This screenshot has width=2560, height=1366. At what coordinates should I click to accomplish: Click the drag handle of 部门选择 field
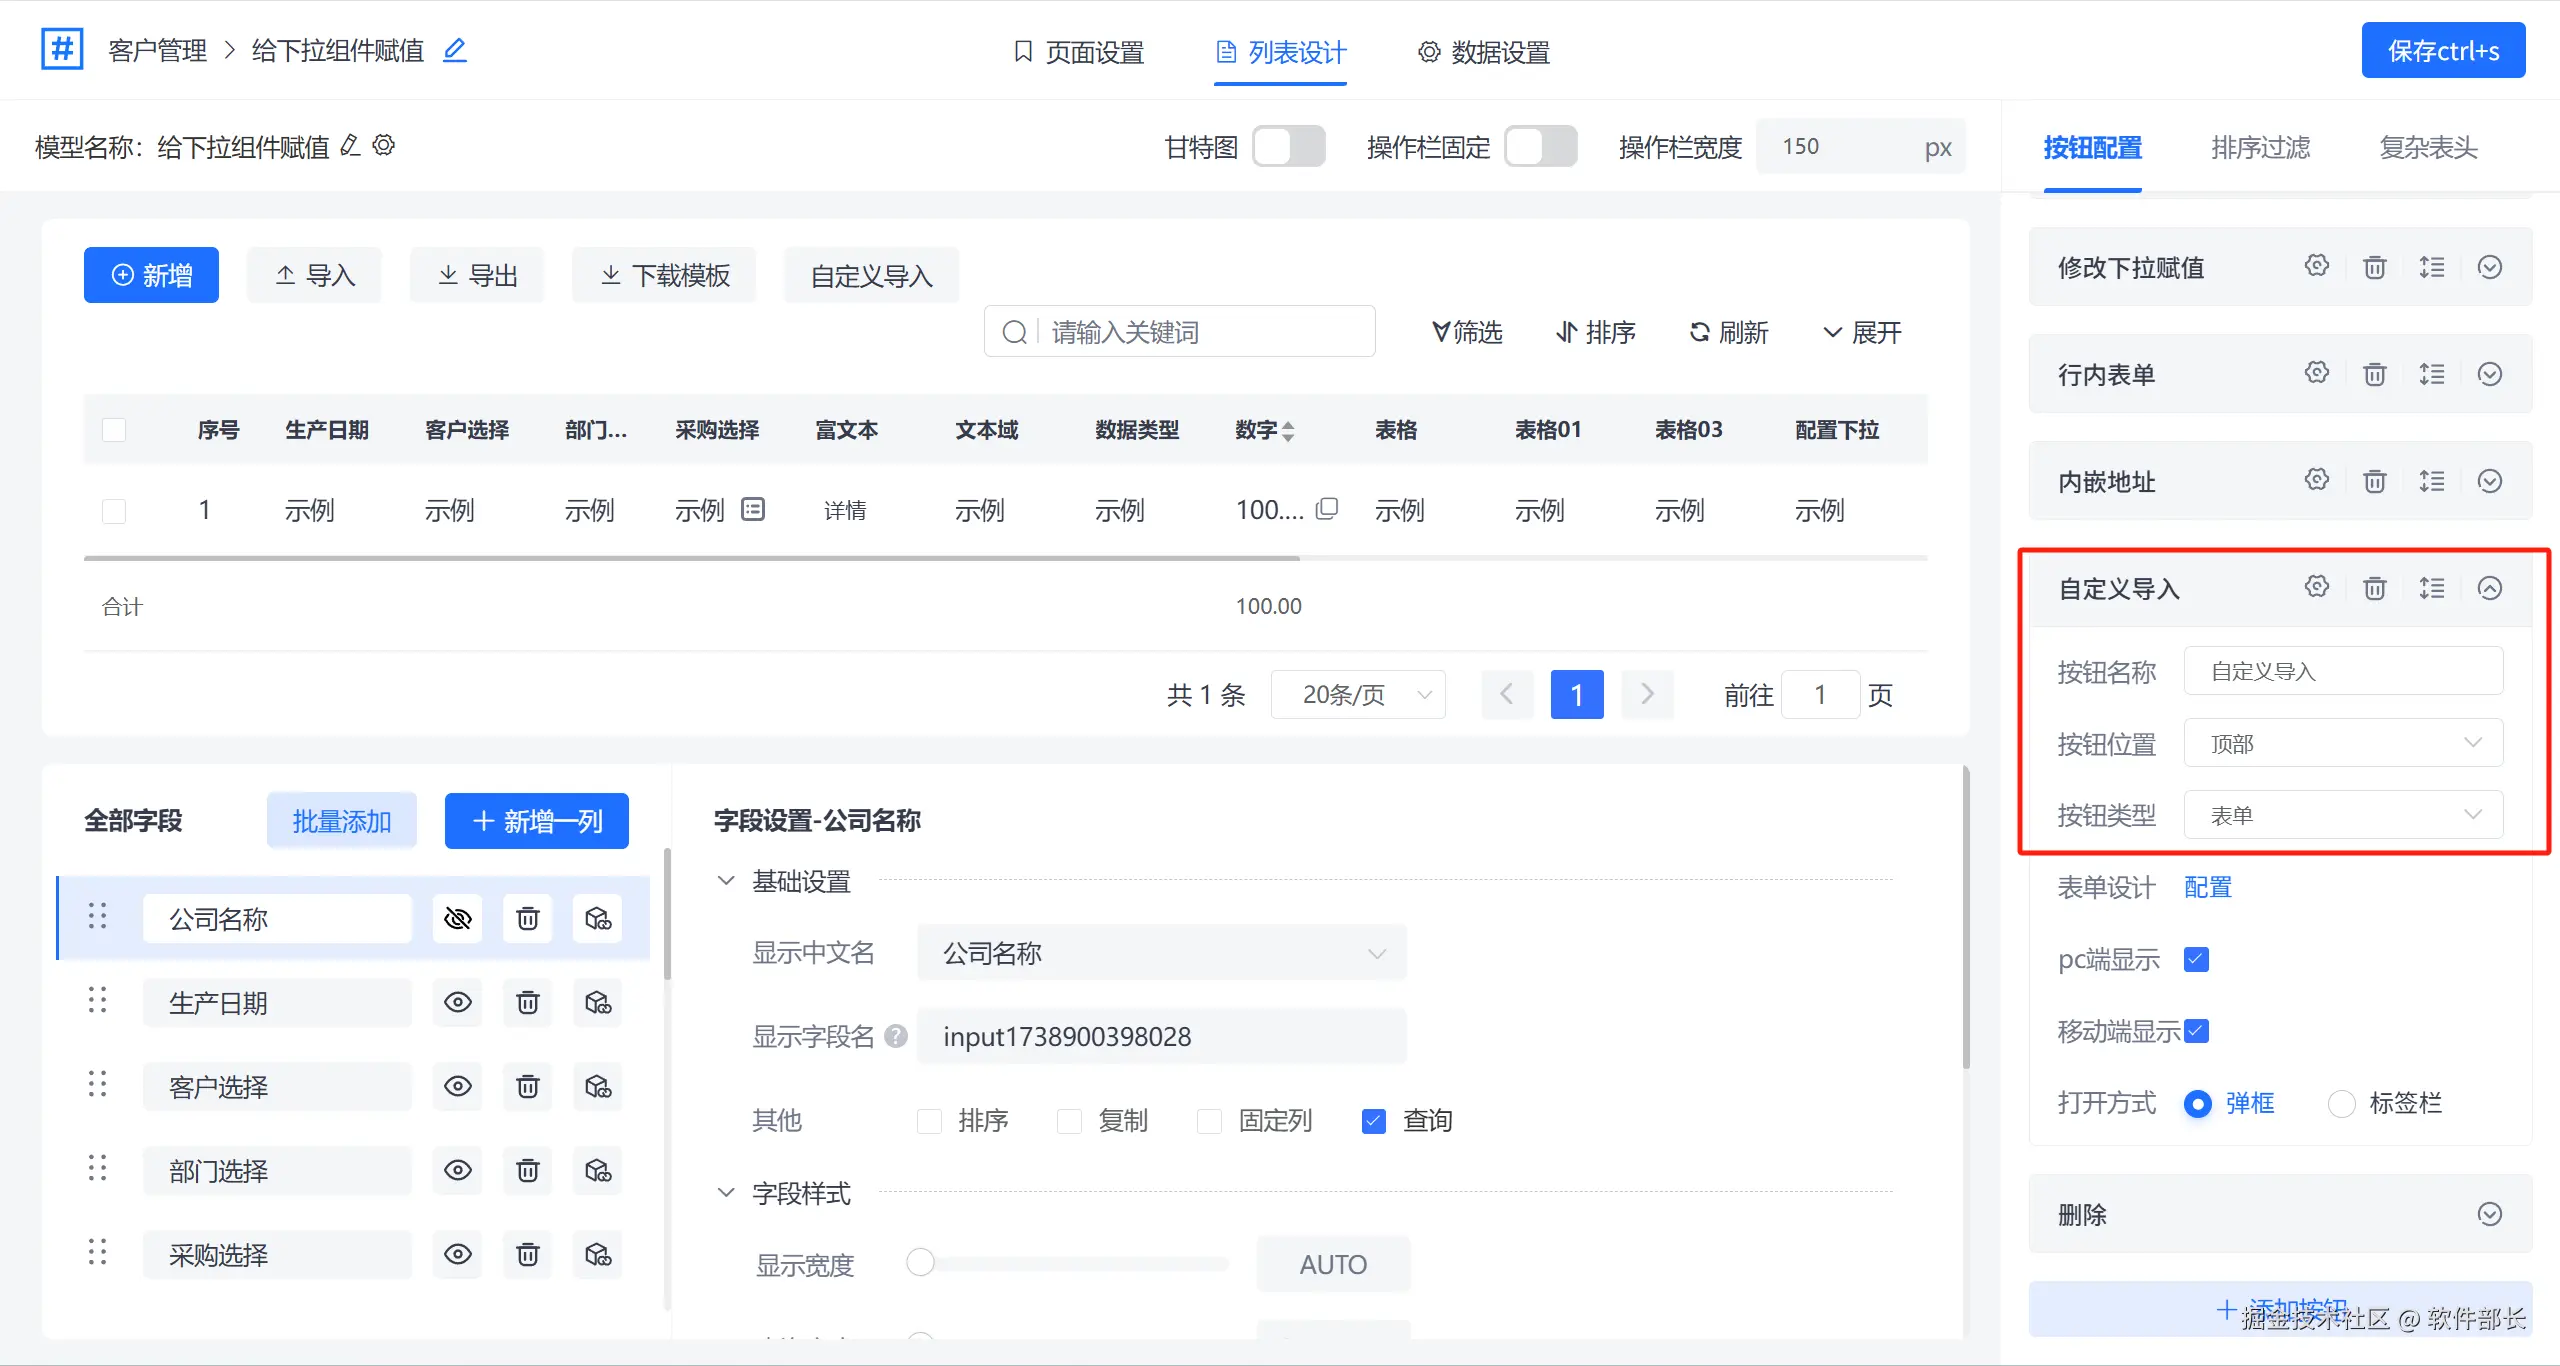point(97,1168)
